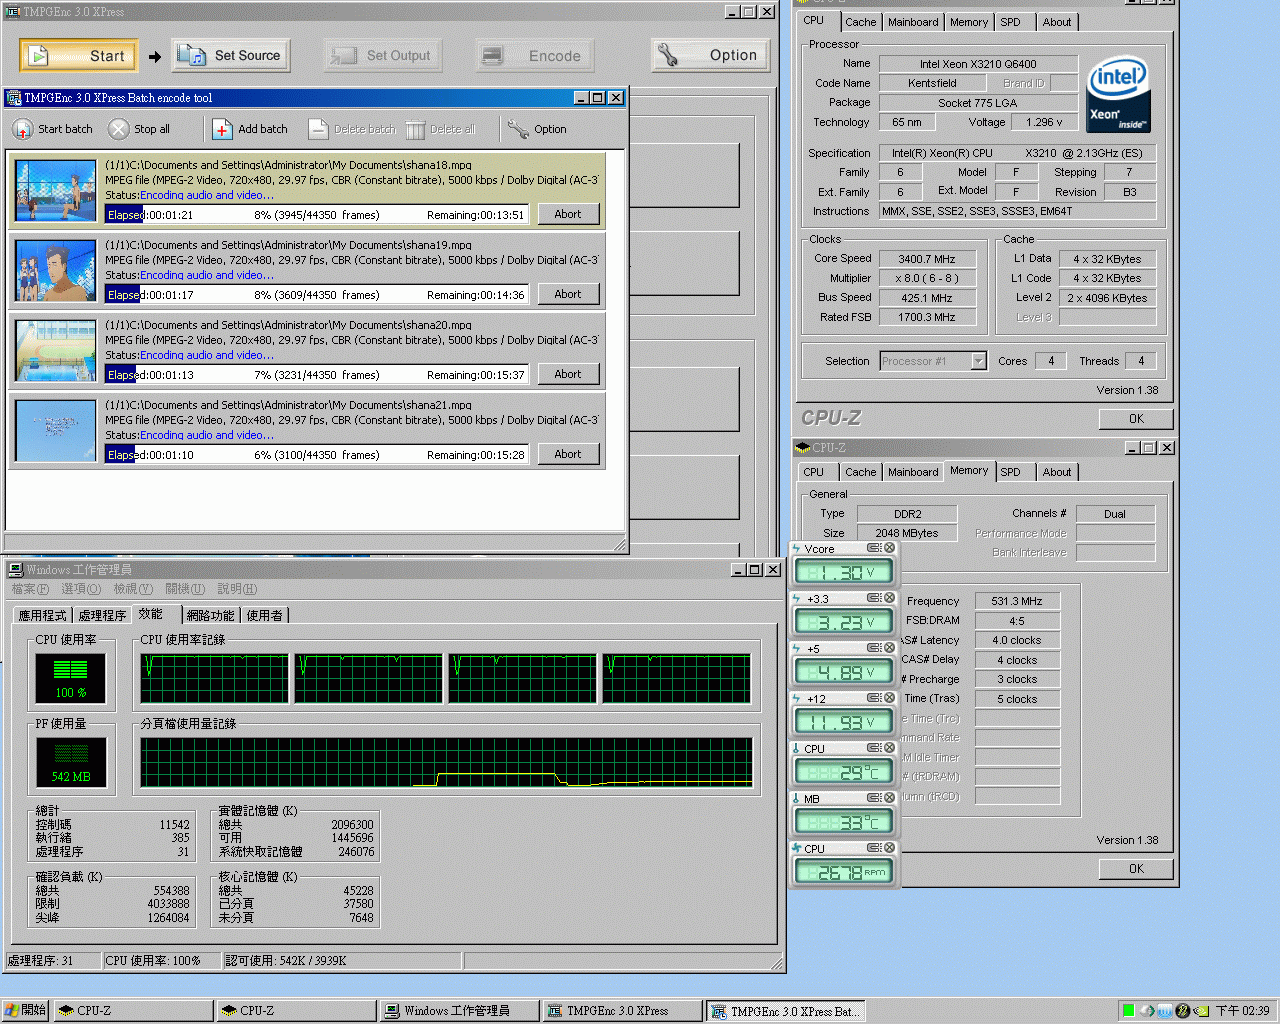Open About tab in upper CPU-Z window
1280x1024 pixels.
tap(1057, 22)
